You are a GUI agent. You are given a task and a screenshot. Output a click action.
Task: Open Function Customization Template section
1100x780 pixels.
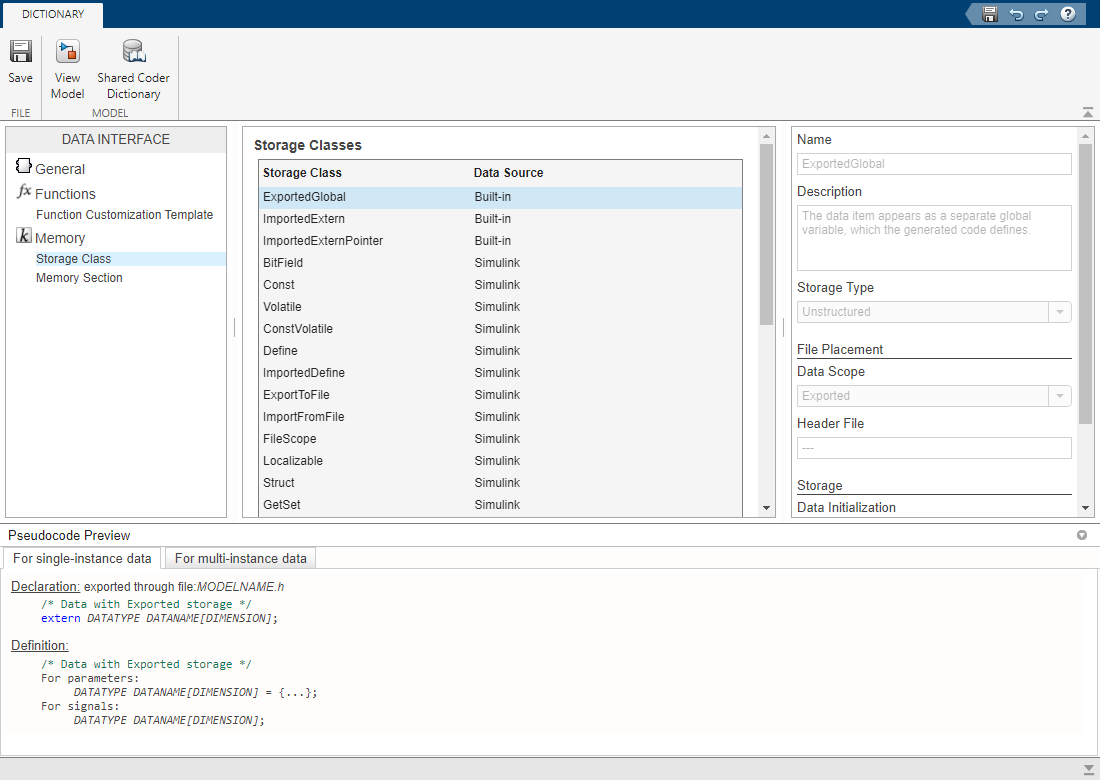pos(124,215)
